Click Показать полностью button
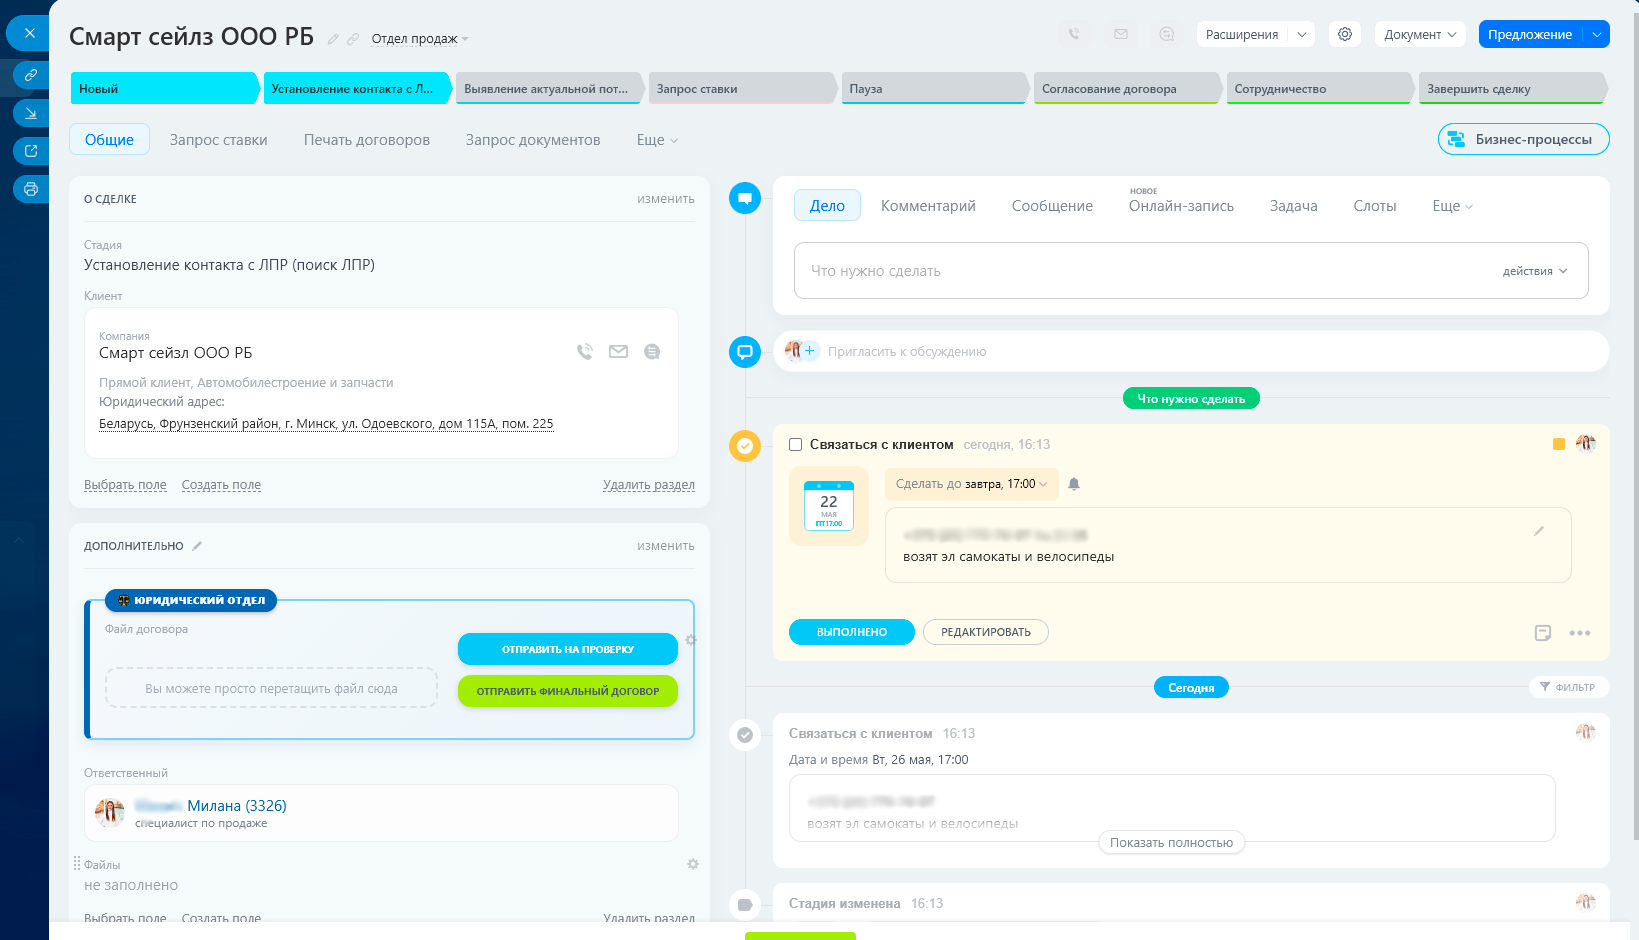Image resolution: width=1639 pixels, height=940 pixels. click(x=1171, y=843)
